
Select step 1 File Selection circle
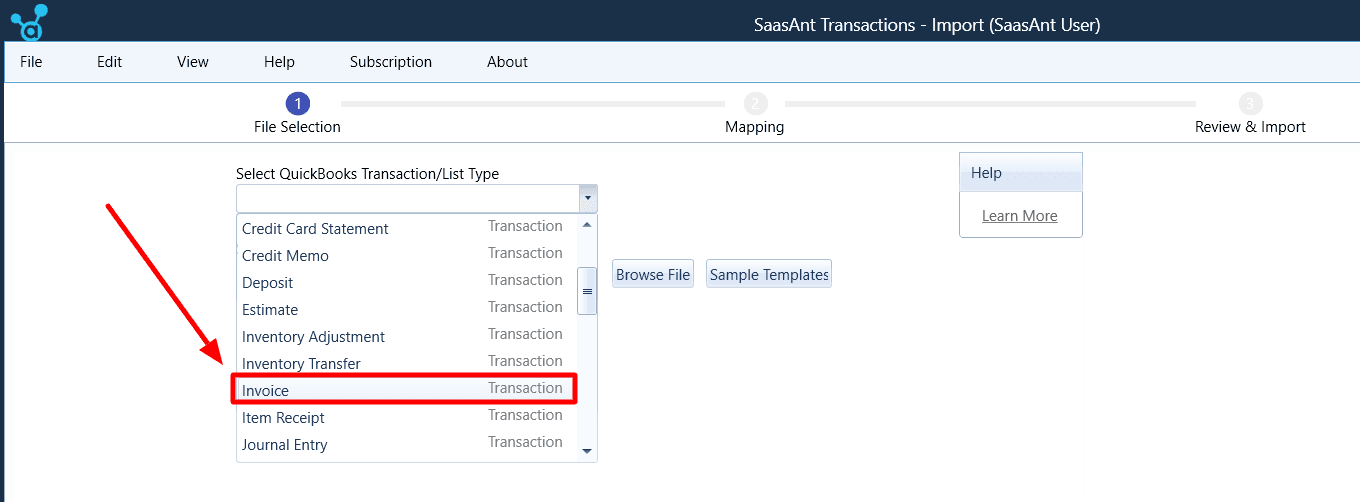pyautogui.click(x=297, y=103)
